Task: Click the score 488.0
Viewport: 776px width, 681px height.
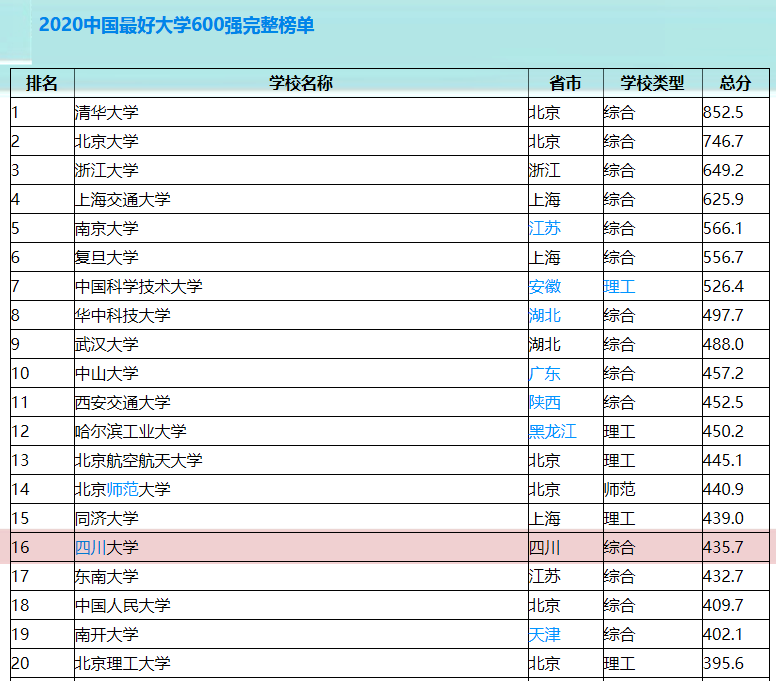Action: pyautogui.click(x=723, y=344)
